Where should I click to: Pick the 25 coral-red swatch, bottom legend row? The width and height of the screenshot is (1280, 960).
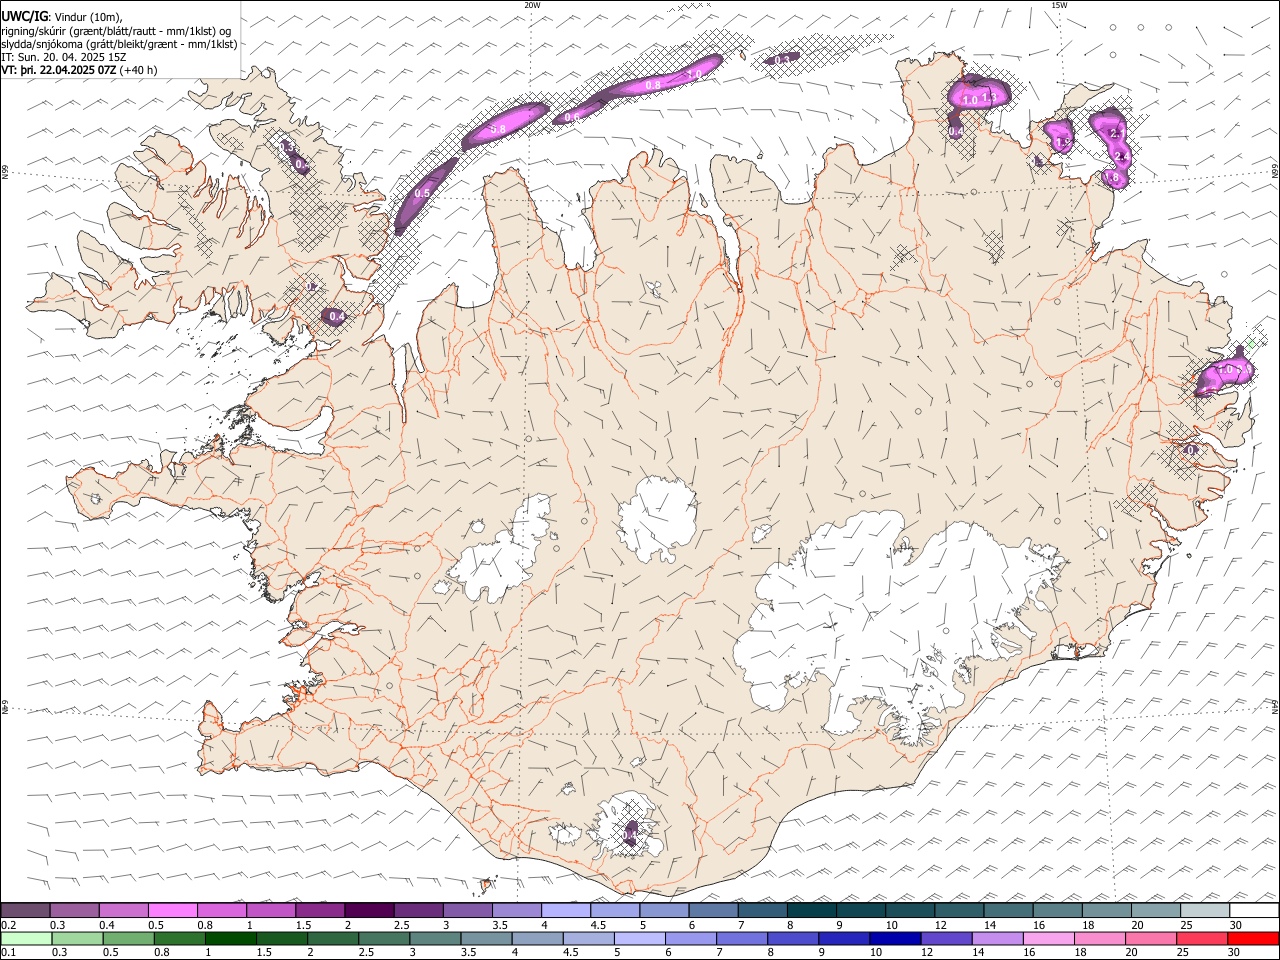[1201, 938]
